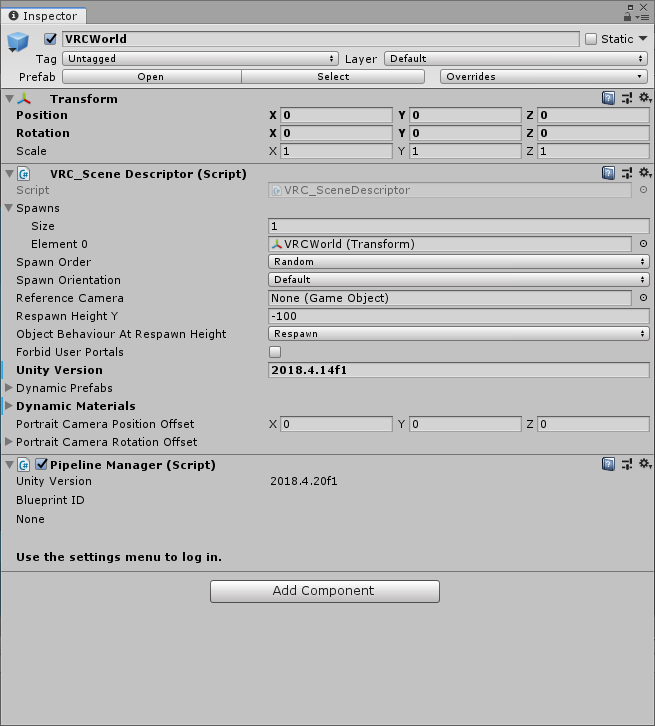
Task: Click Scale Y field
Action: 465,151
